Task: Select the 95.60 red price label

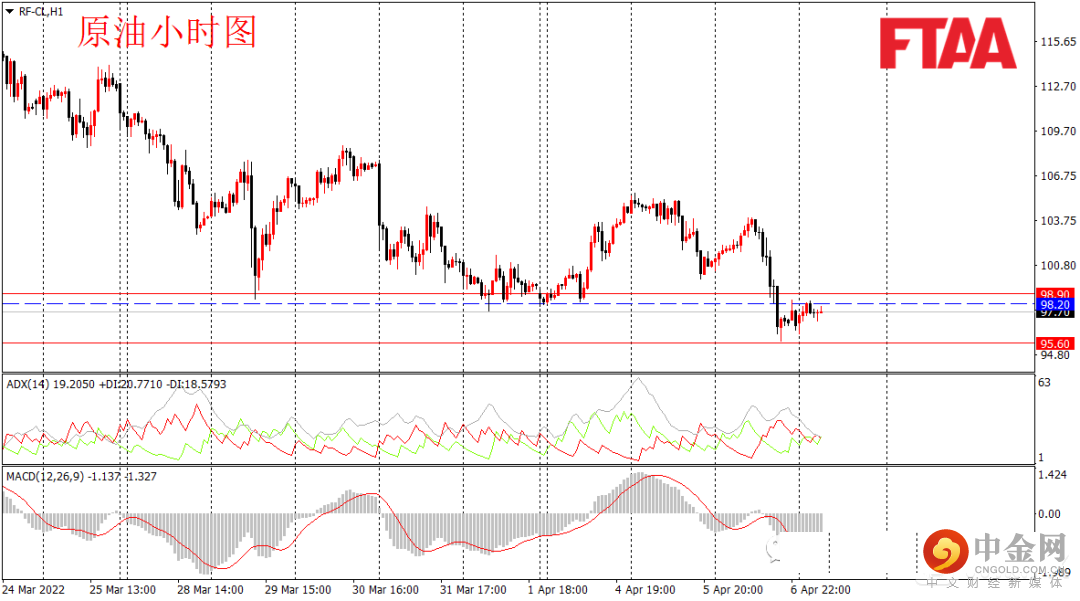Action: click(1055, 344)
